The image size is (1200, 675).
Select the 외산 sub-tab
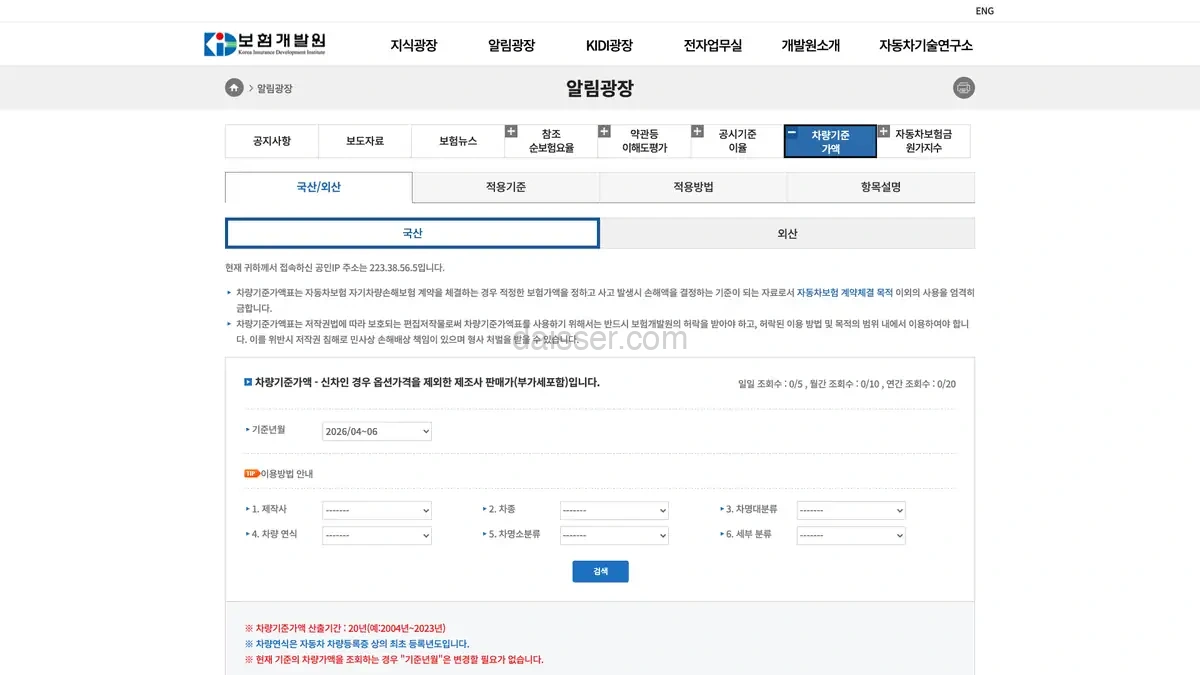788,233
